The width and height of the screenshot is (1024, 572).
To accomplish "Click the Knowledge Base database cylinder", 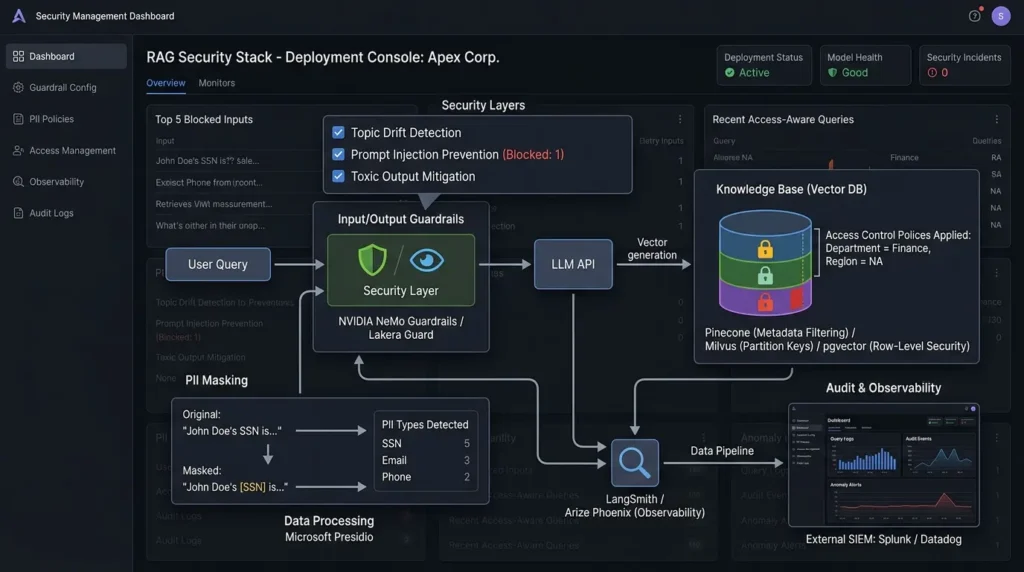I will coord(765,262).
